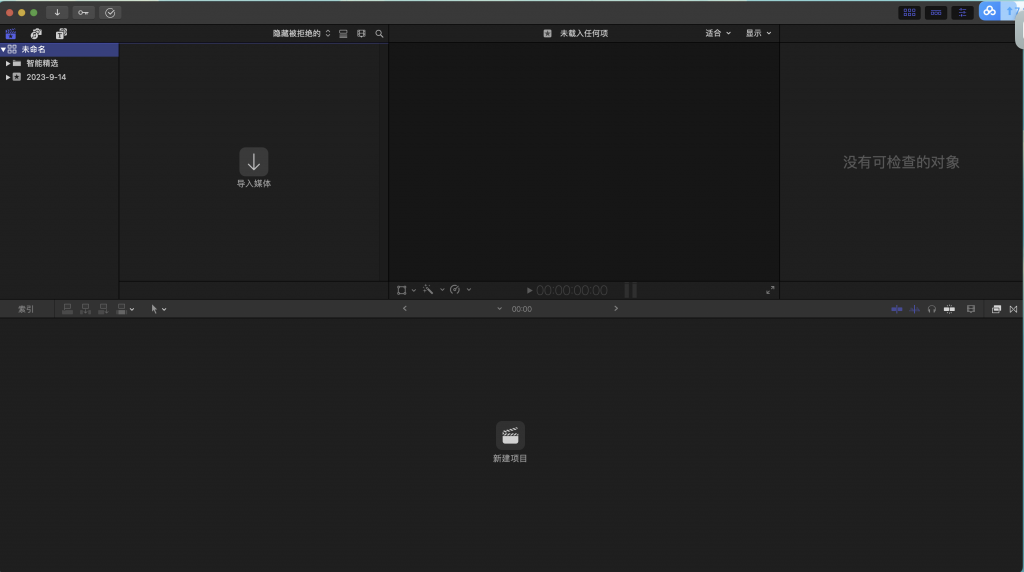Open the 索引 timeline index

pyautogui.click(x=26, y=309)
